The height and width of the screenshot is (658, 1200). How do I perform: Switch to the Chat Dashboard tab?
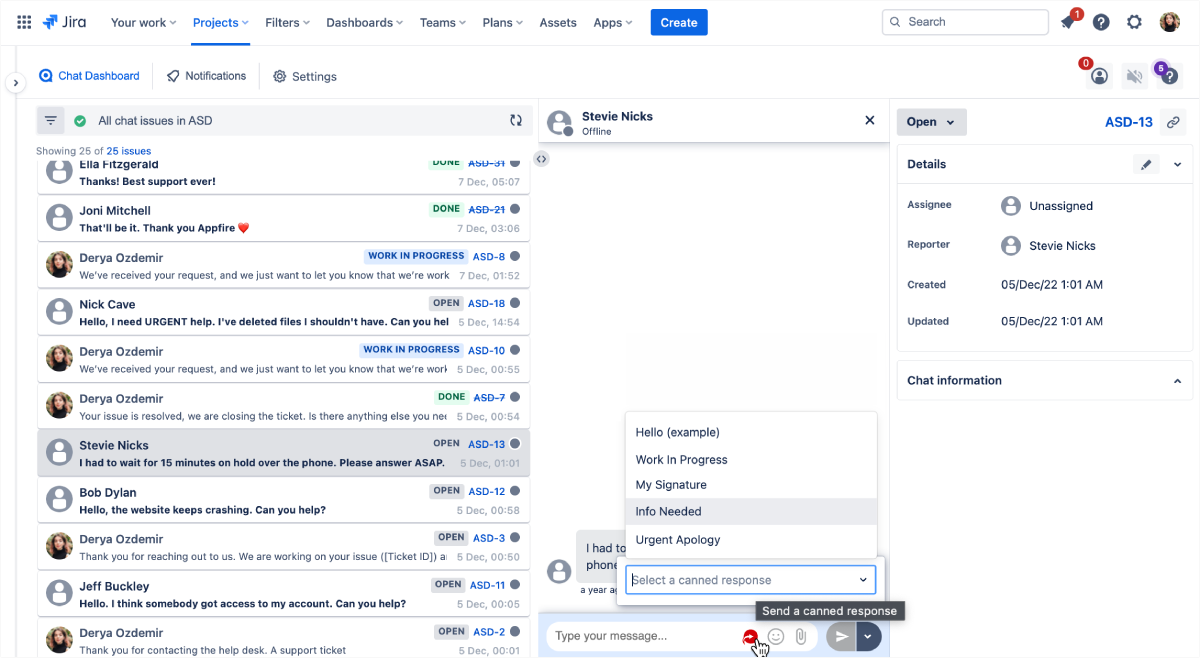tap(89, 76)
